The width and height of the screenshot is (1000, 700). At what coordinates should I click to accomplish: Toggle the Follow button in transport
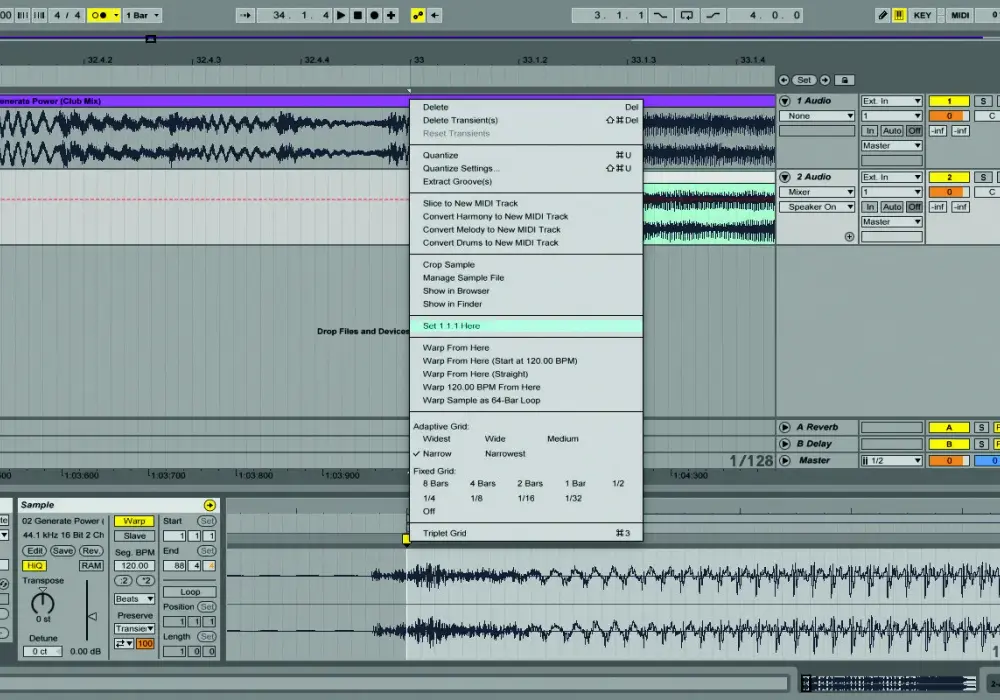246,15
